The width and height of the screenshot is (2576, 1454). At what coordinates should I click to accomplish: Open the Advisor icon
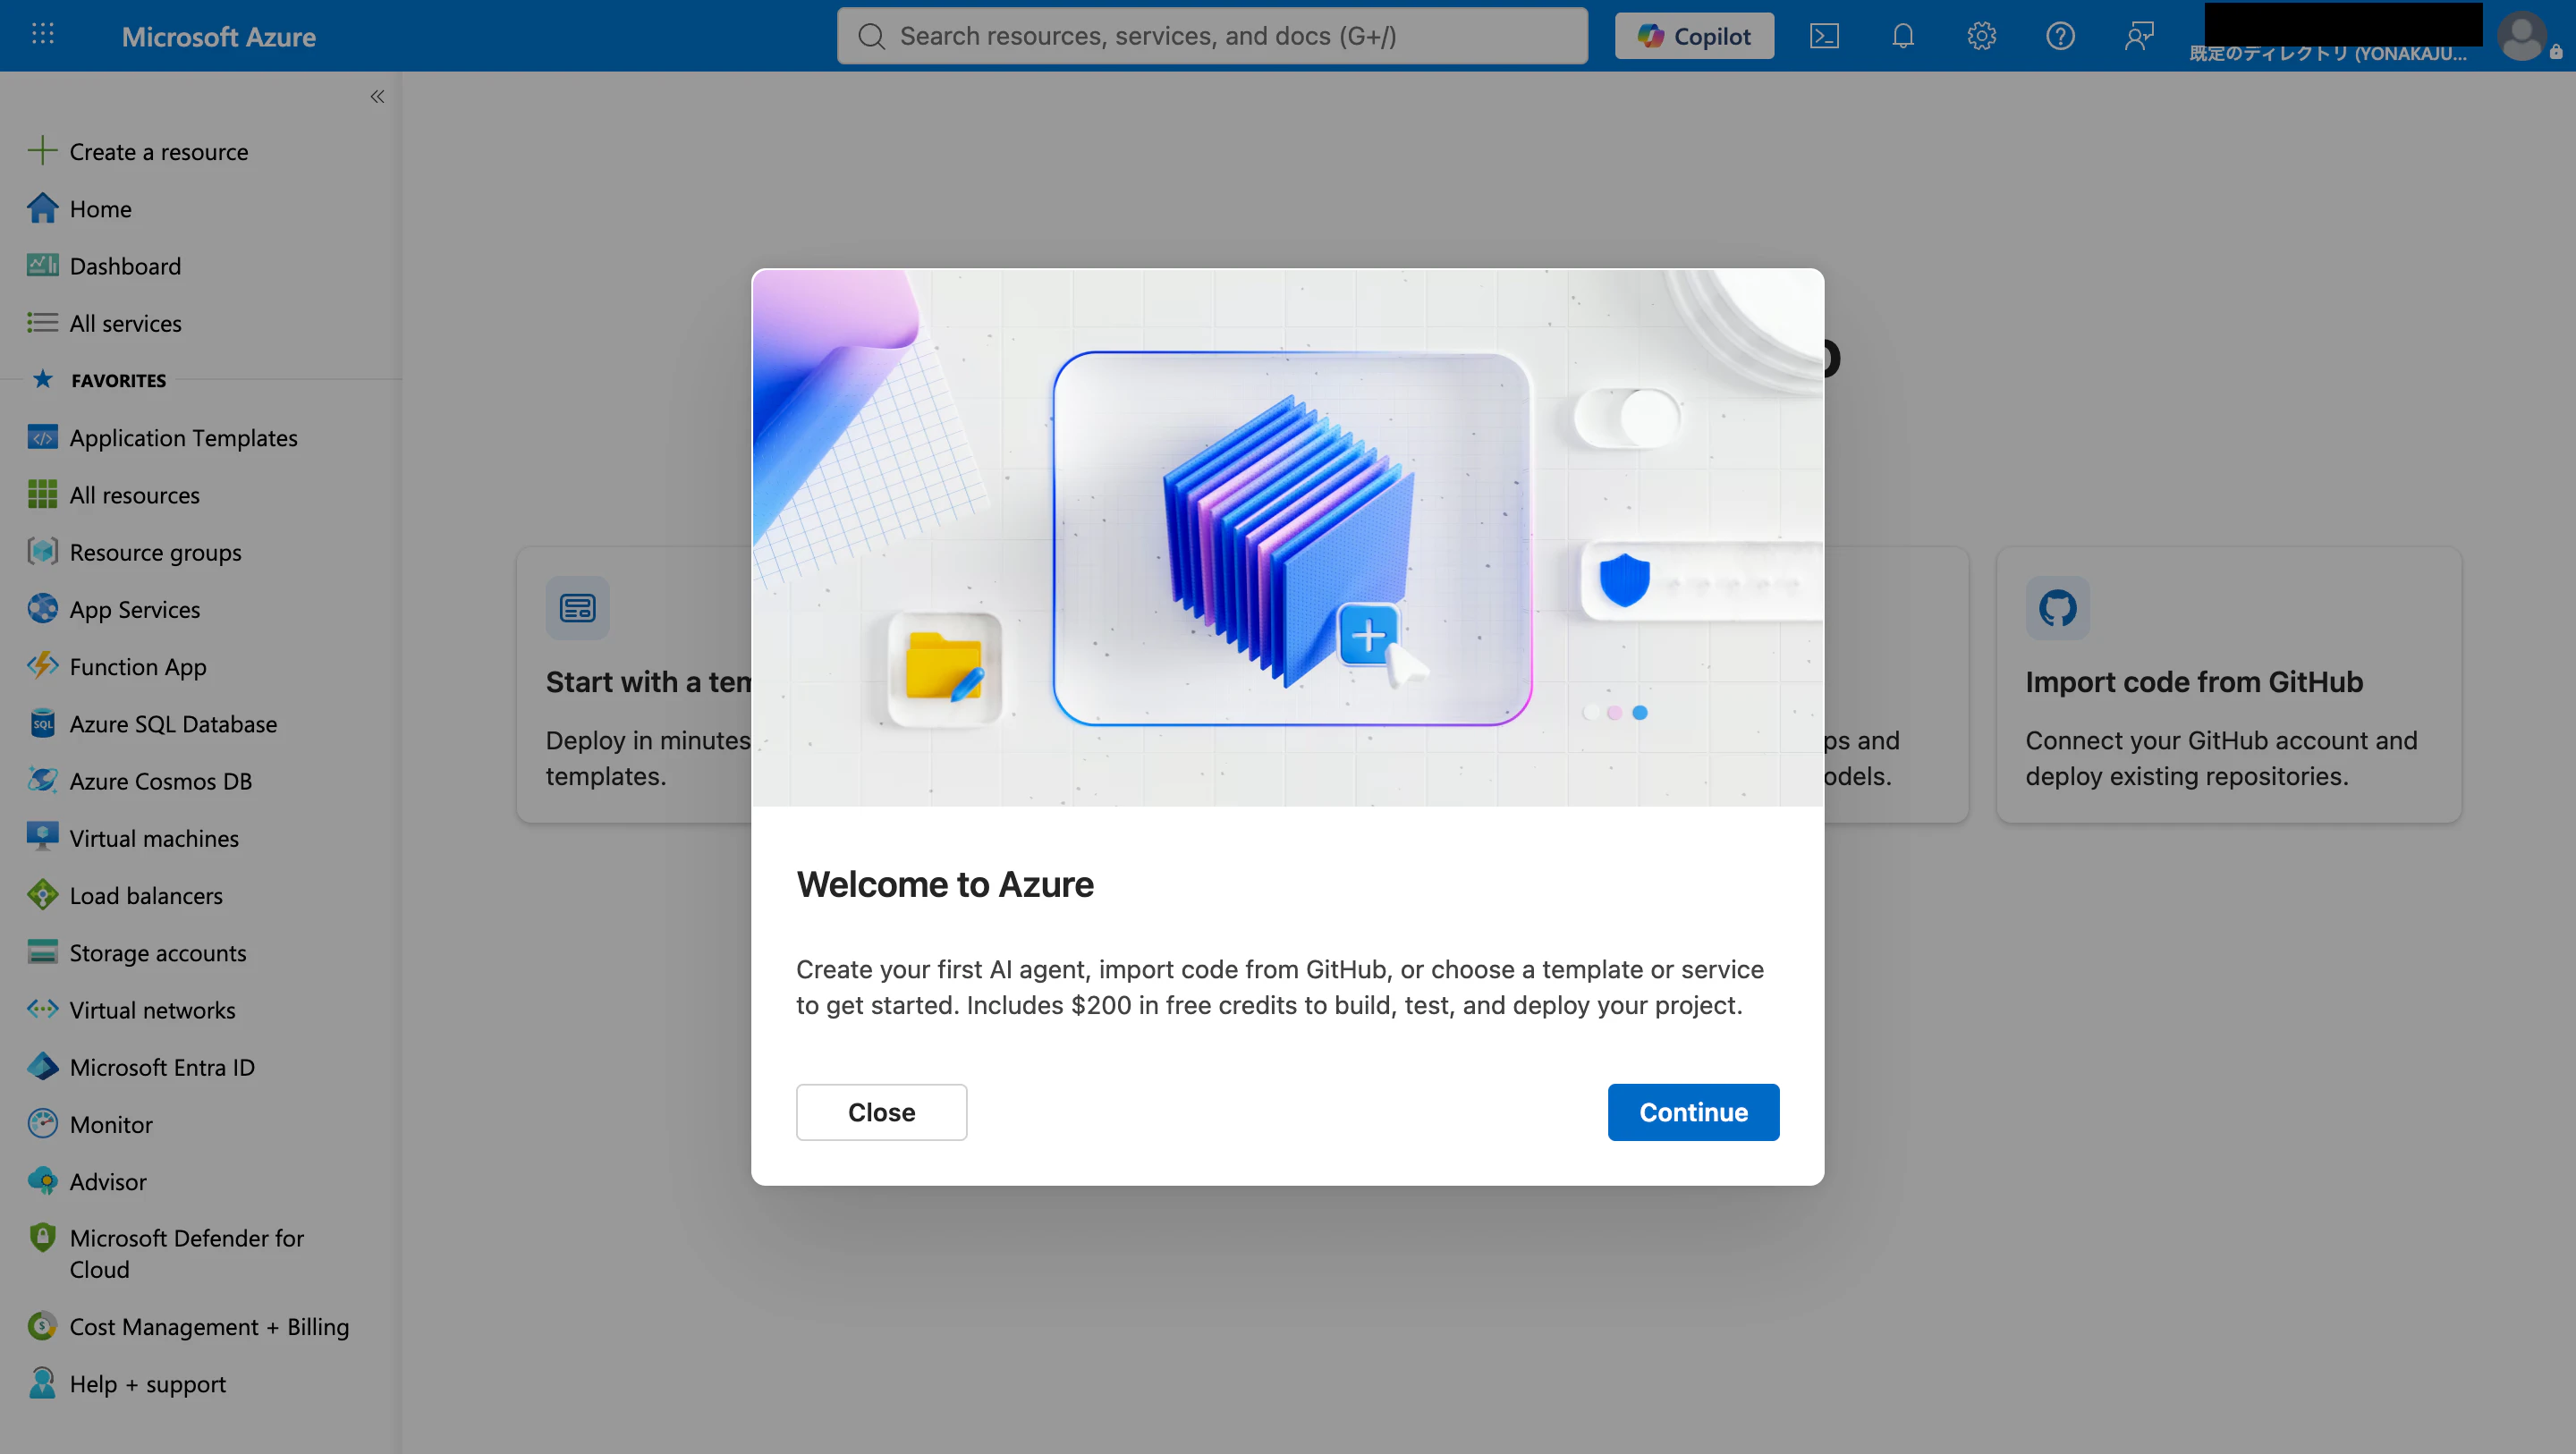tap(42, 1180)
